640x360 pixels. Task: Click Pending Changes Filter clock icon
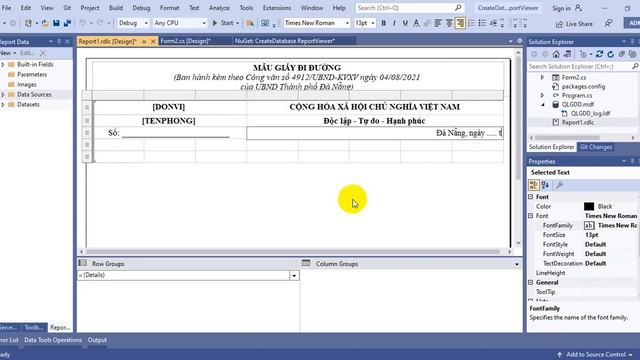point(584,54)
